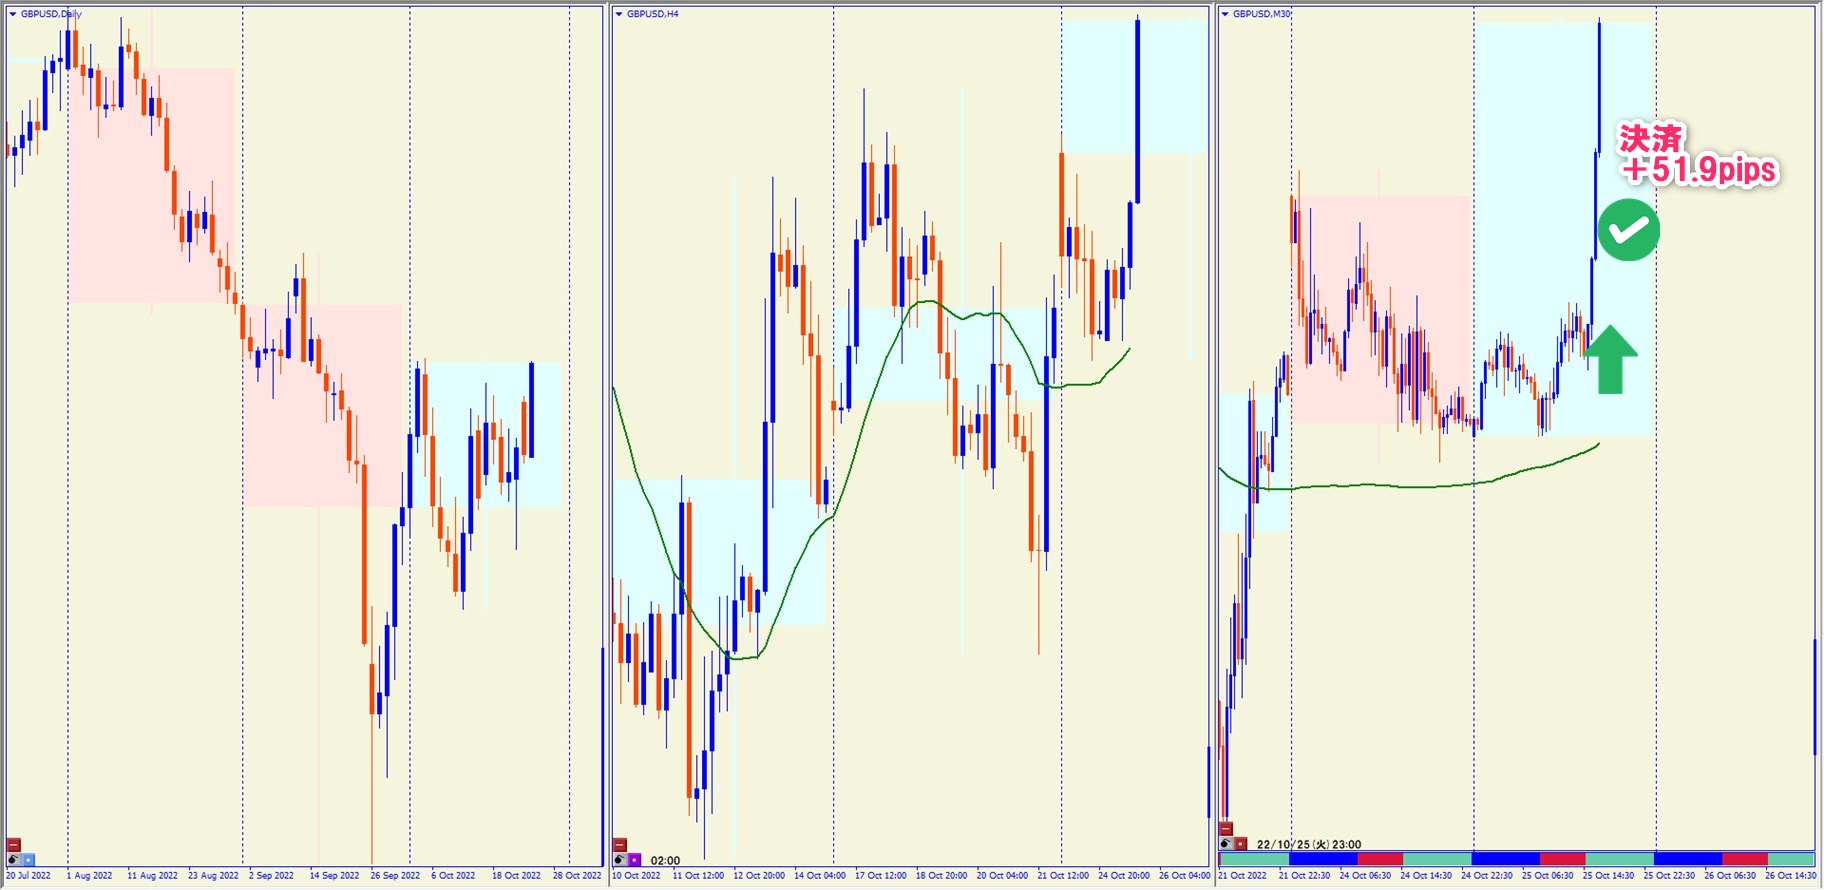
Task: Click the bomb icon in Daily chart corner
Action: 14,859
